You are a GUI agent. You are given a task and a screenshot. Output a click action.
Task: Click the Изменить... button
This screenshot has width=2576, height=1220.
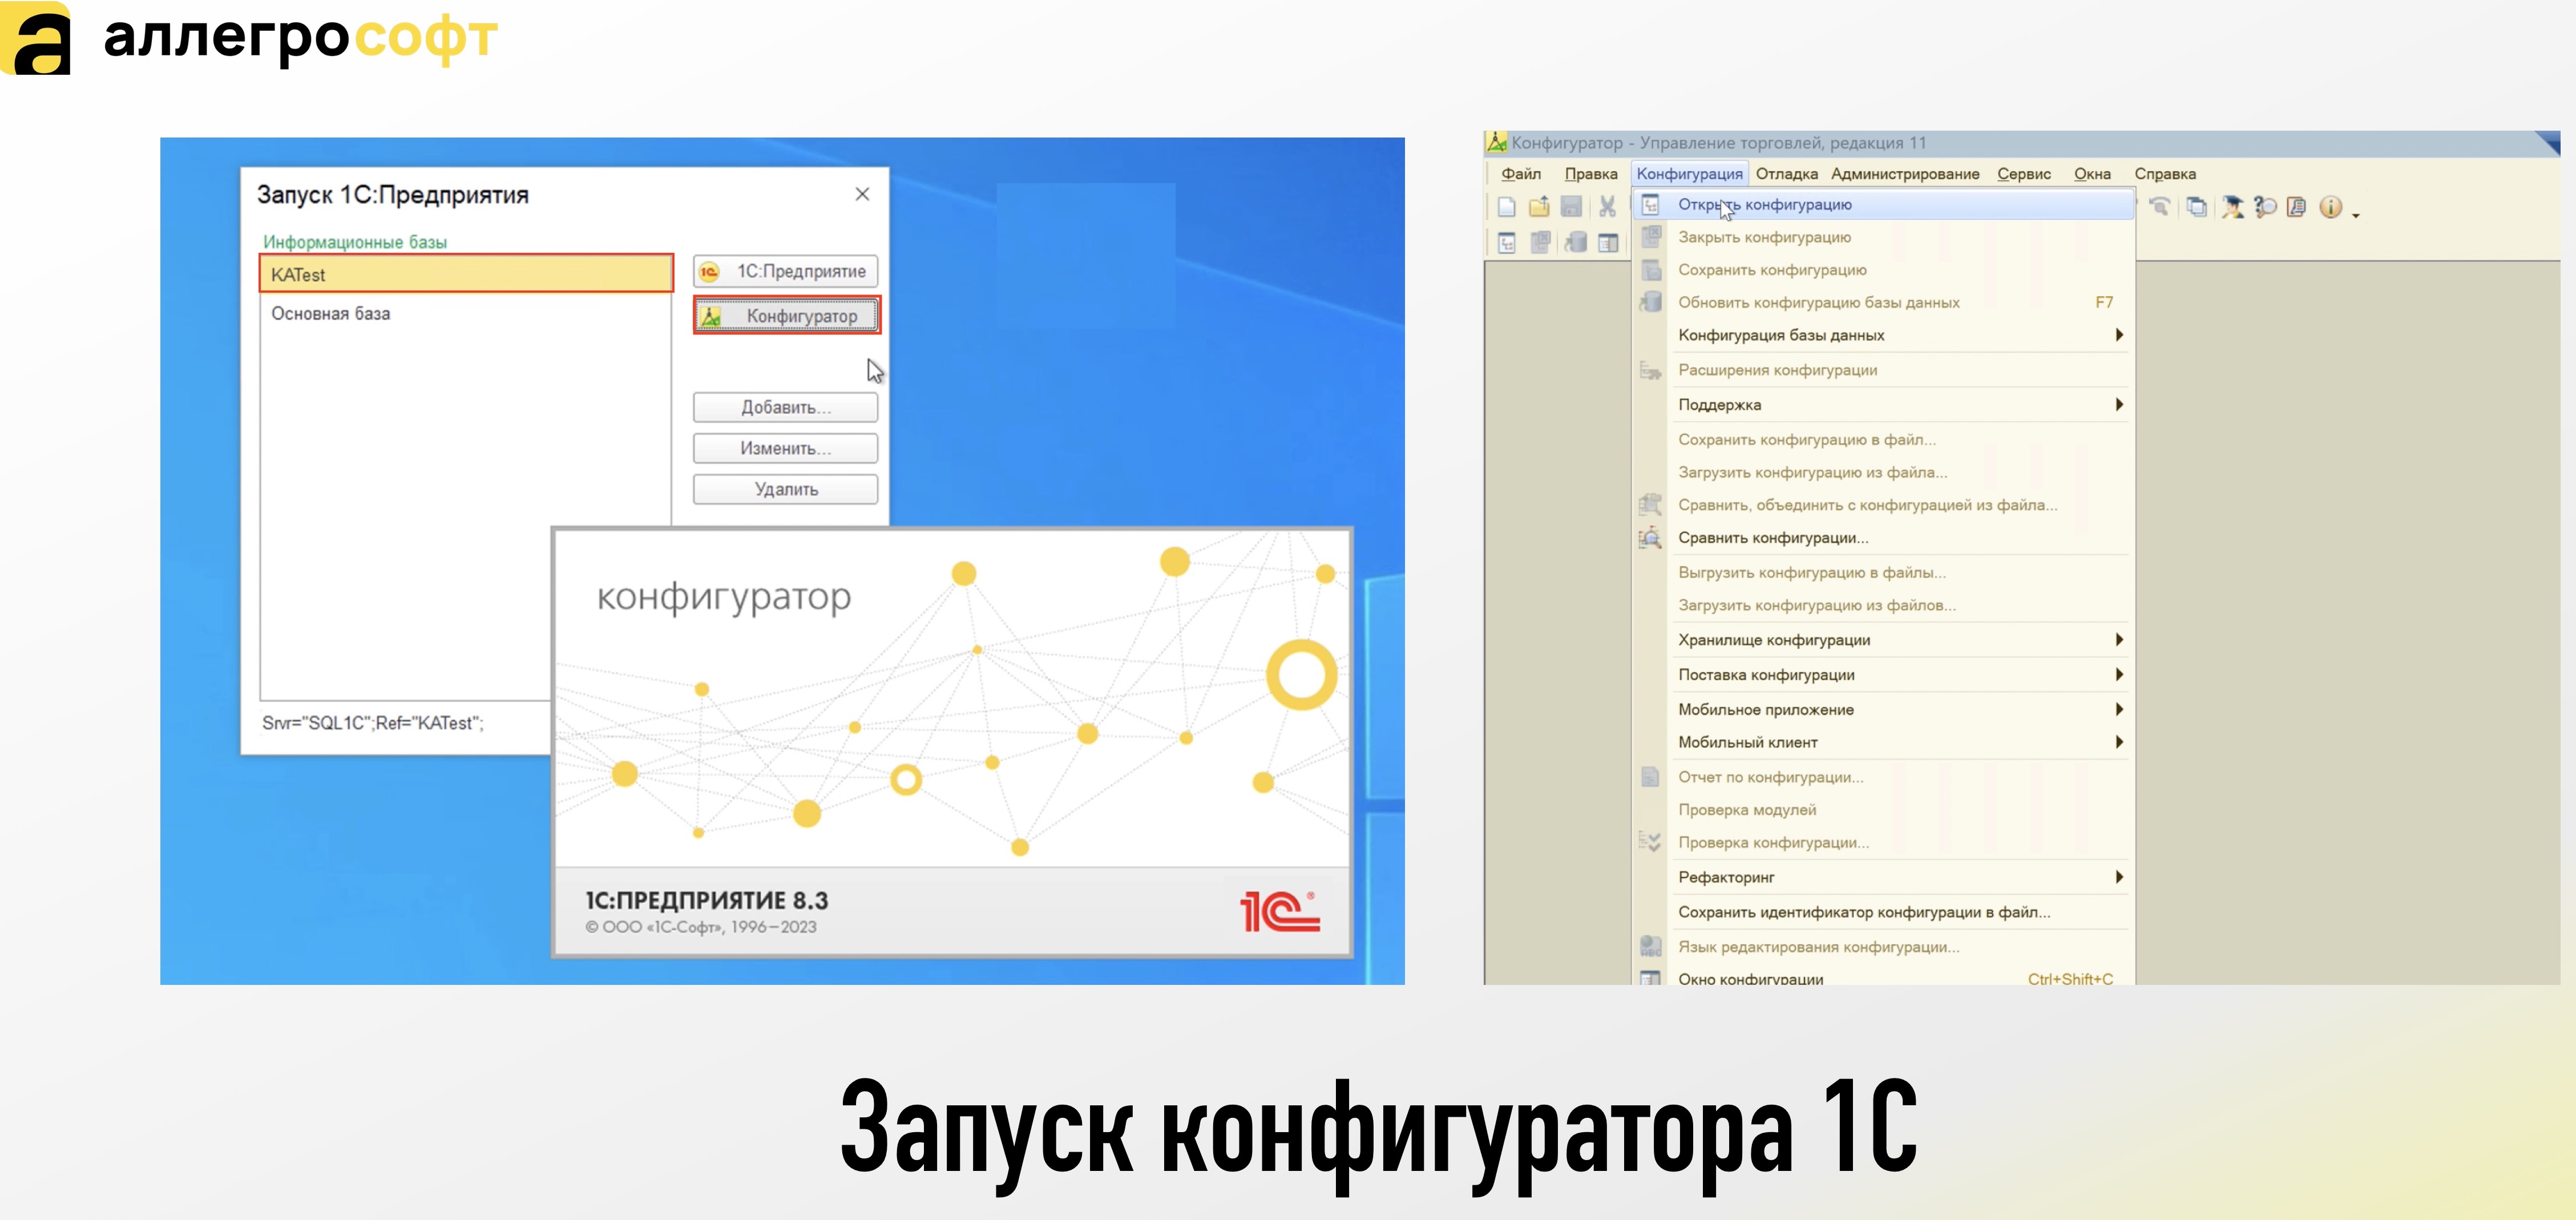point(786,448)
